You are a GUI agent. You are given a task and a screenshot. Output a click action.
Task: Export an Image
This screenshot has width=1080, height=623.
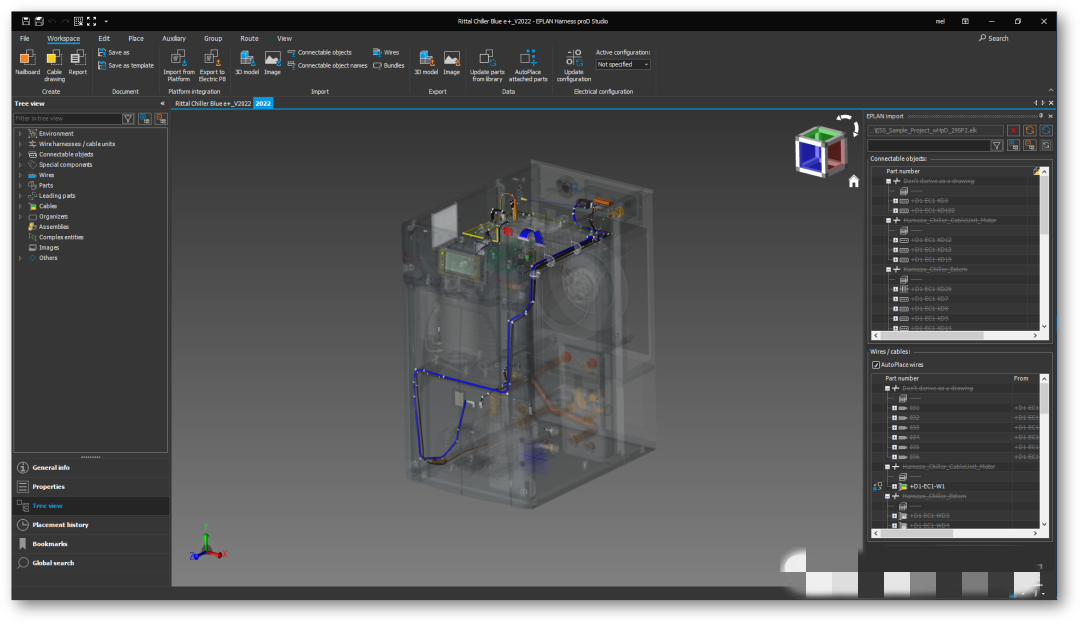pyautogui.click(x=452, y=62)
